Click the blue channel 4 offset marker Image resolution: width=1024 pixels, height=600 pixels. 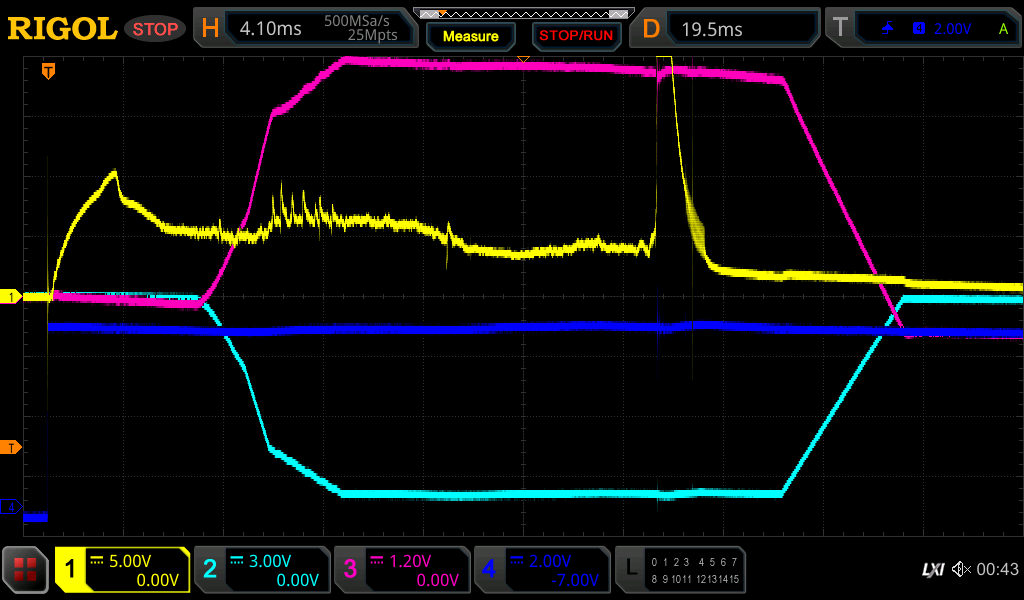click(11, 507)
